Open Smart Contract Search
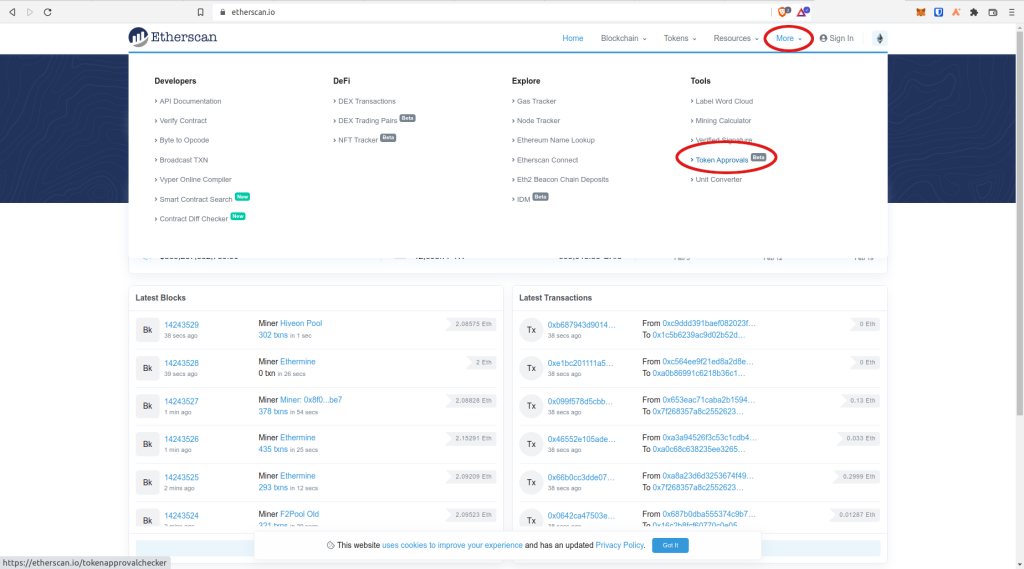1024x569 pixels. coord(195,199)
